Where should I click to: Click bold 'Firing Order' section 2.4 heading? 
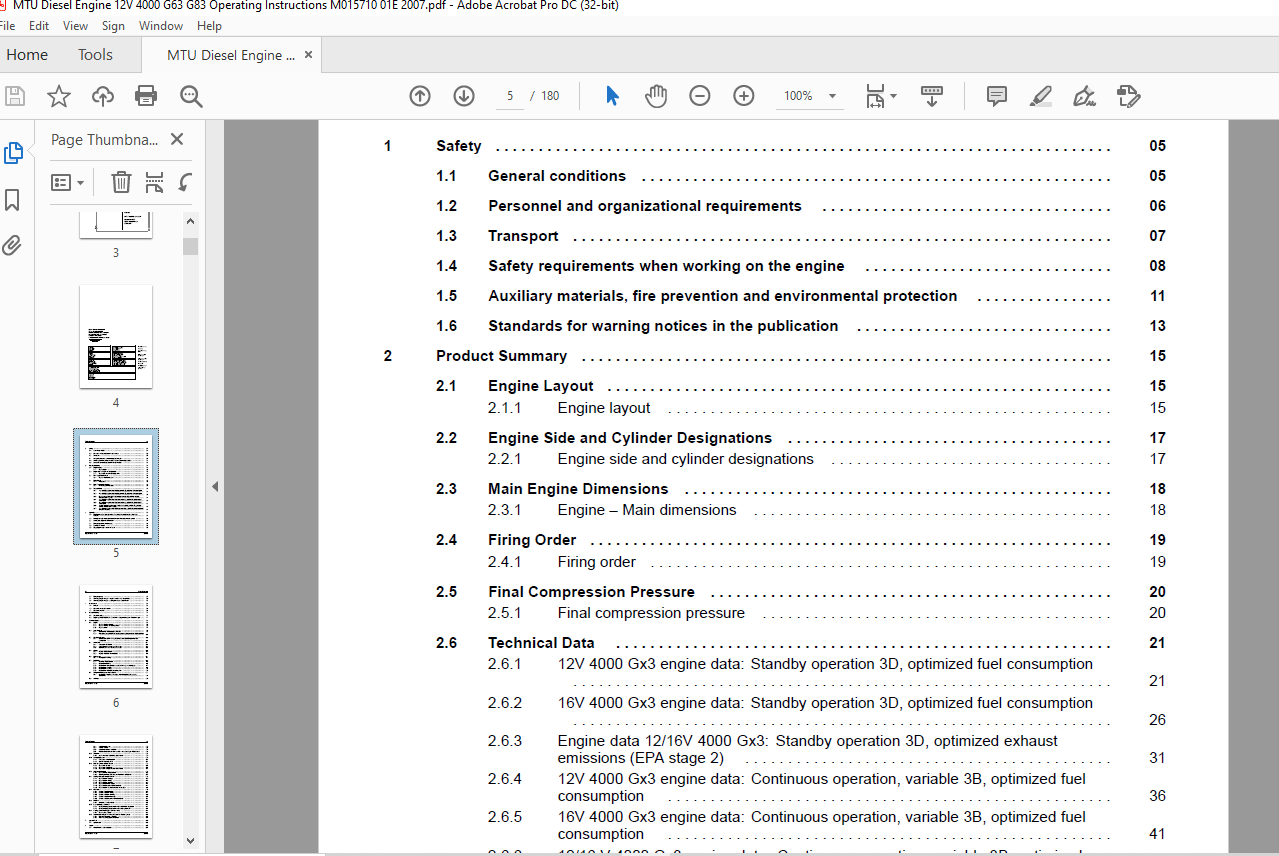tap(532, 540)
